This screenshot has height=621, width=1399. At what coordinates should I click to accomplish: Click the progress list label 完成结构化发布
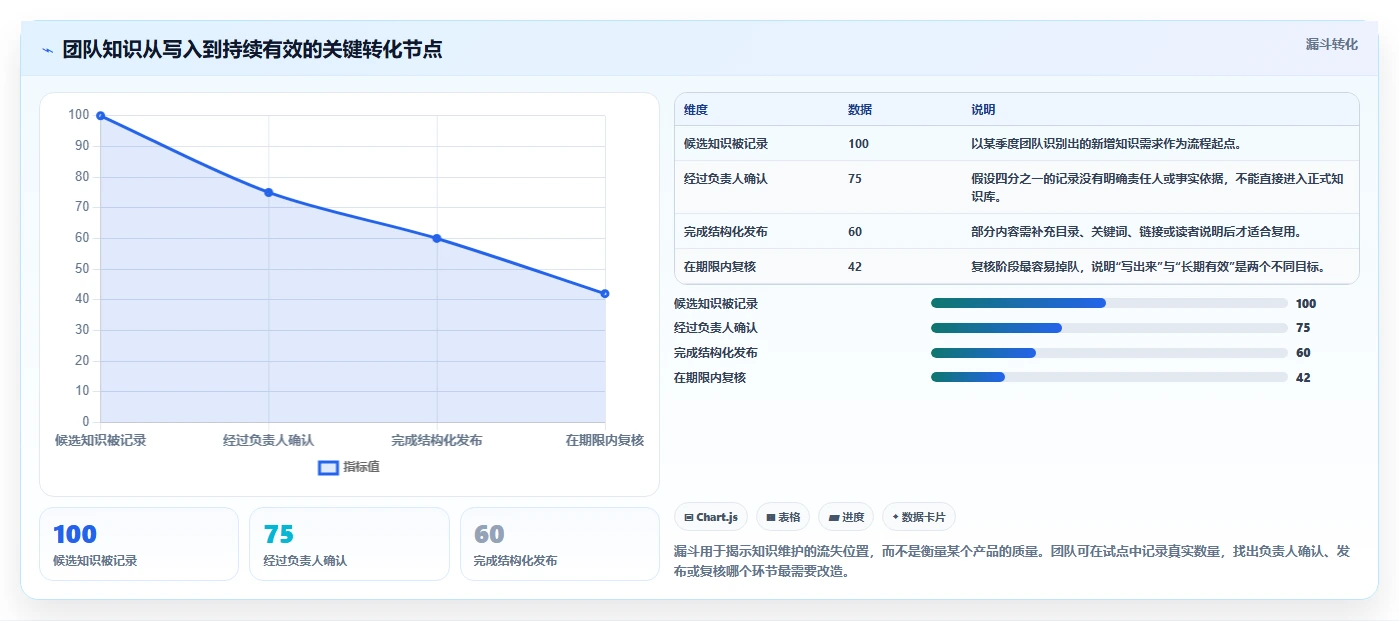716,353
